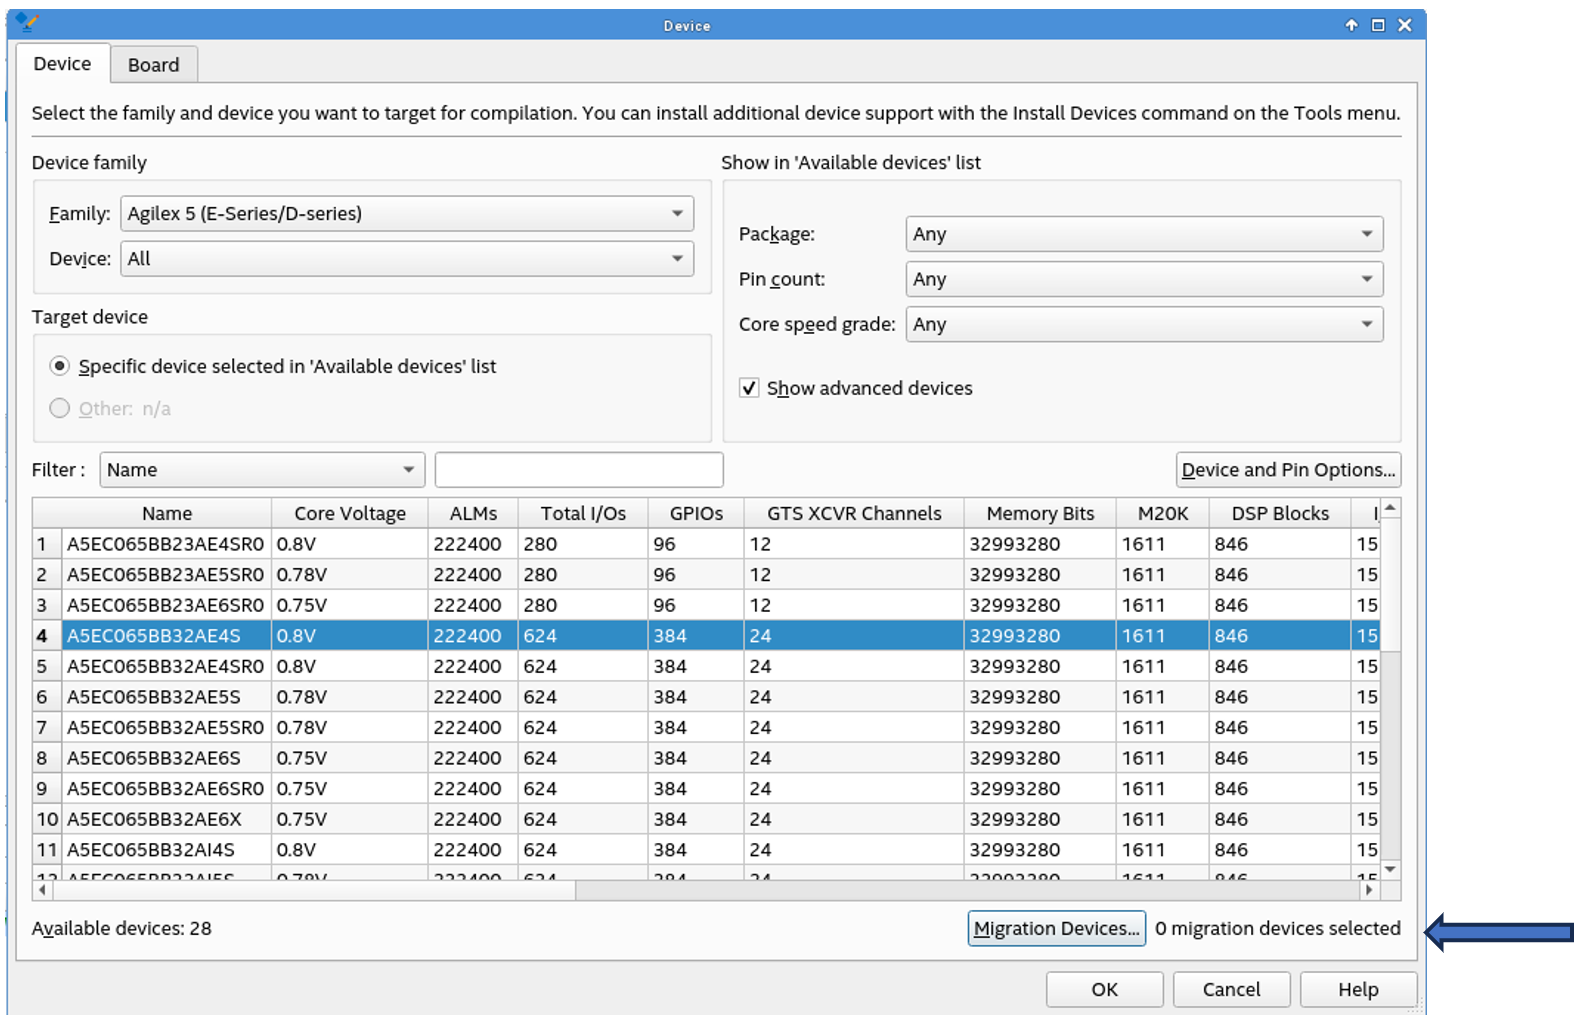Switch to the Board tab
The height and width of the screenshot is (1022, 1582).
[153, 65]
